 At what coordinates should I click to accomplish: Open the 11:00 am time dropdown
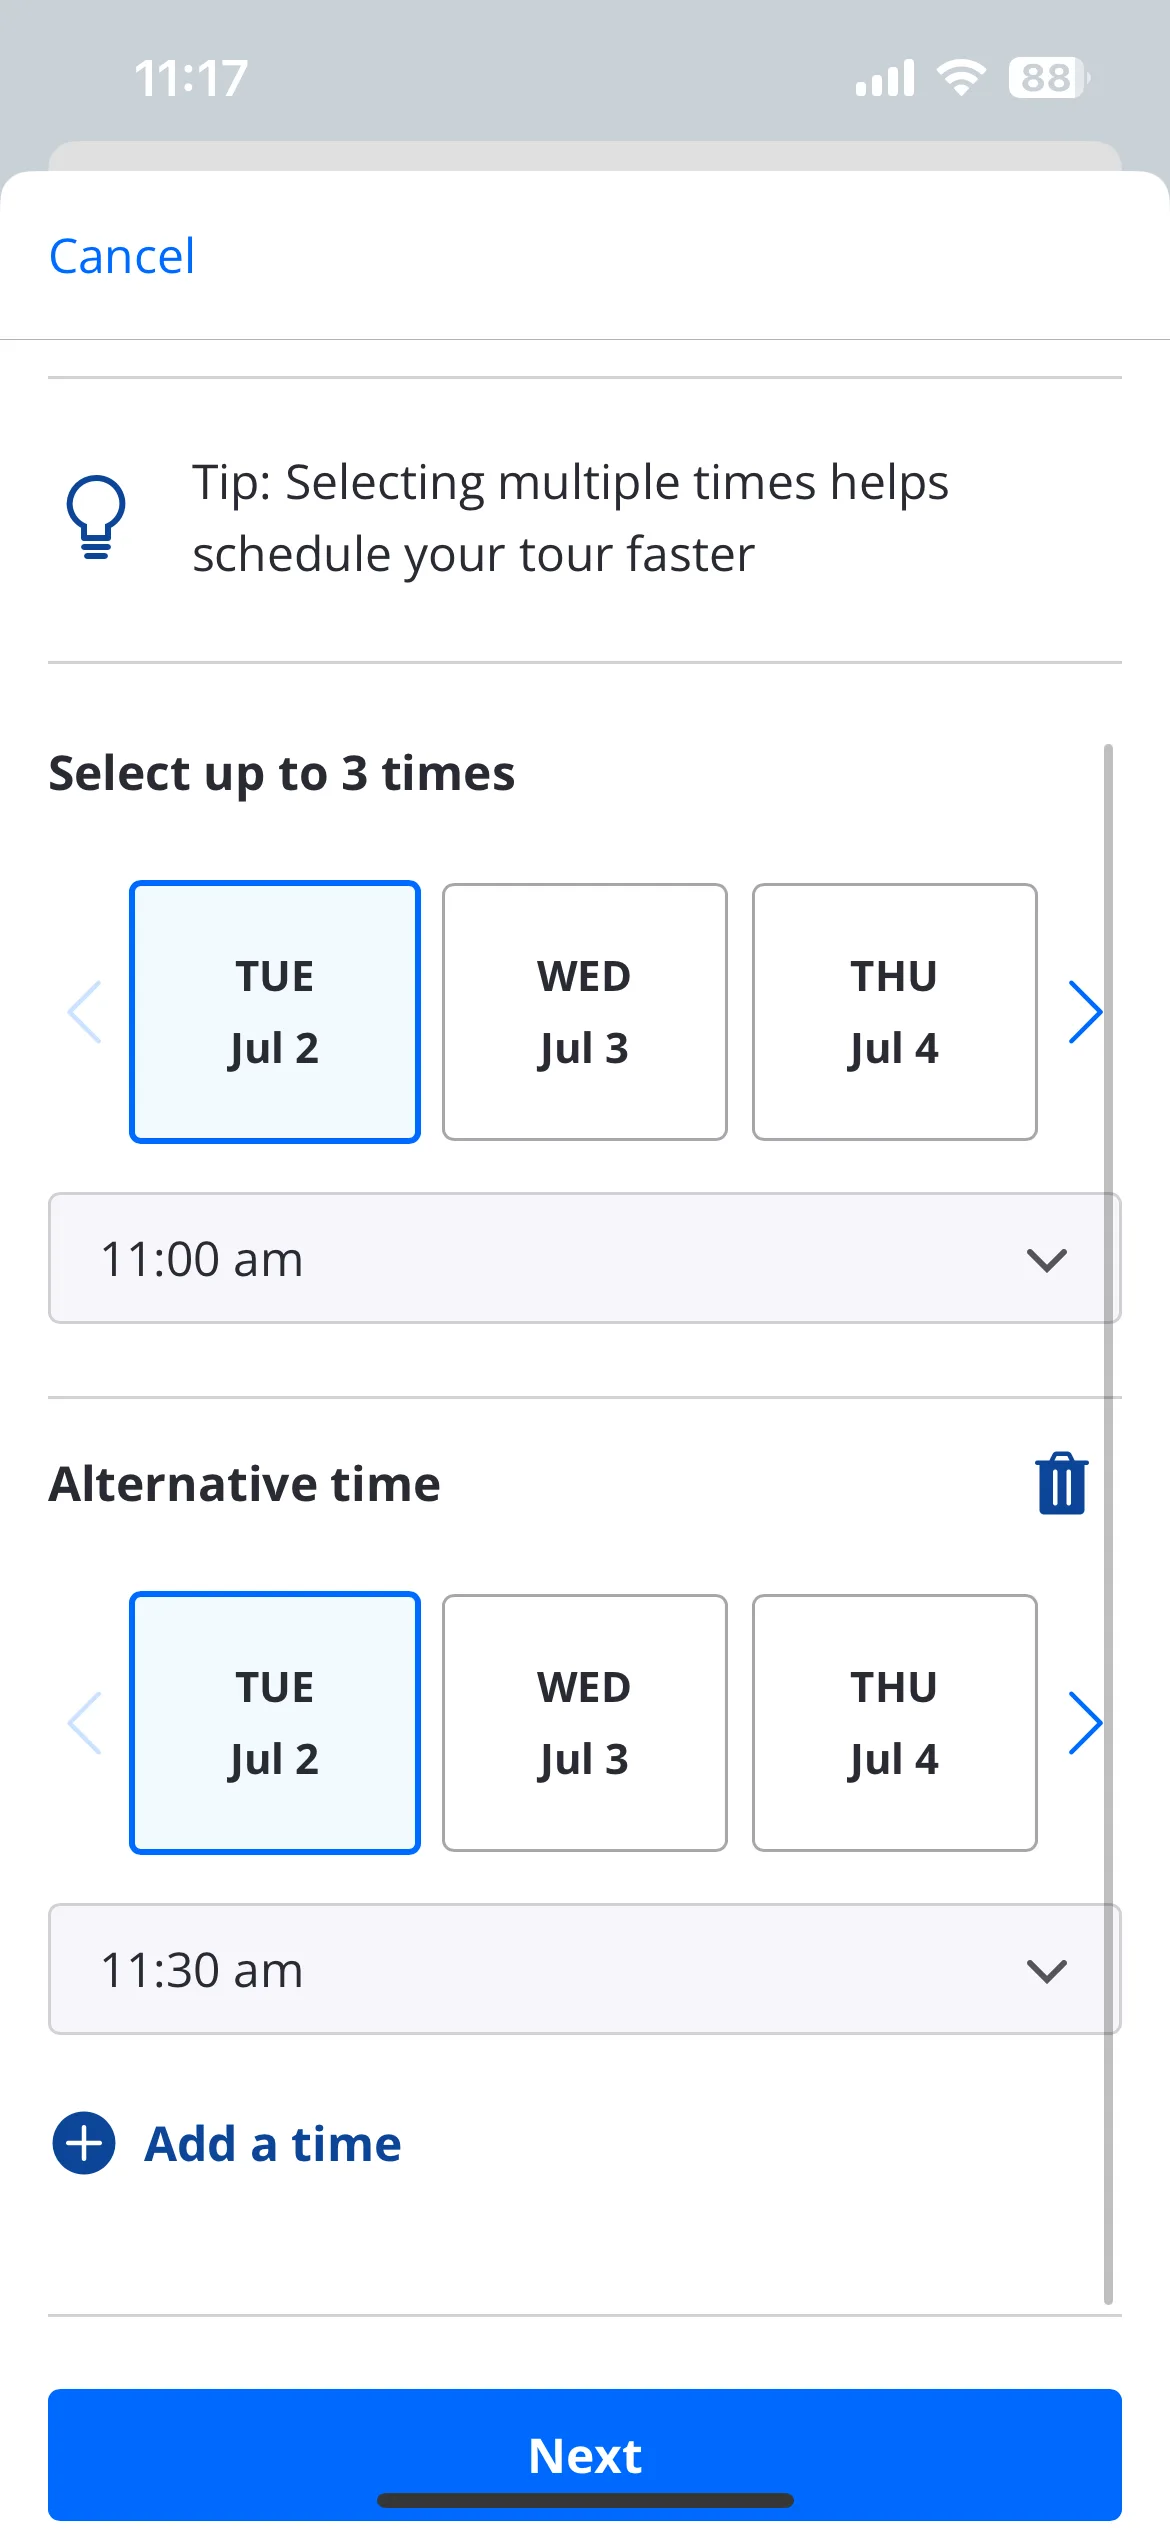click(x=585, y=1258)
